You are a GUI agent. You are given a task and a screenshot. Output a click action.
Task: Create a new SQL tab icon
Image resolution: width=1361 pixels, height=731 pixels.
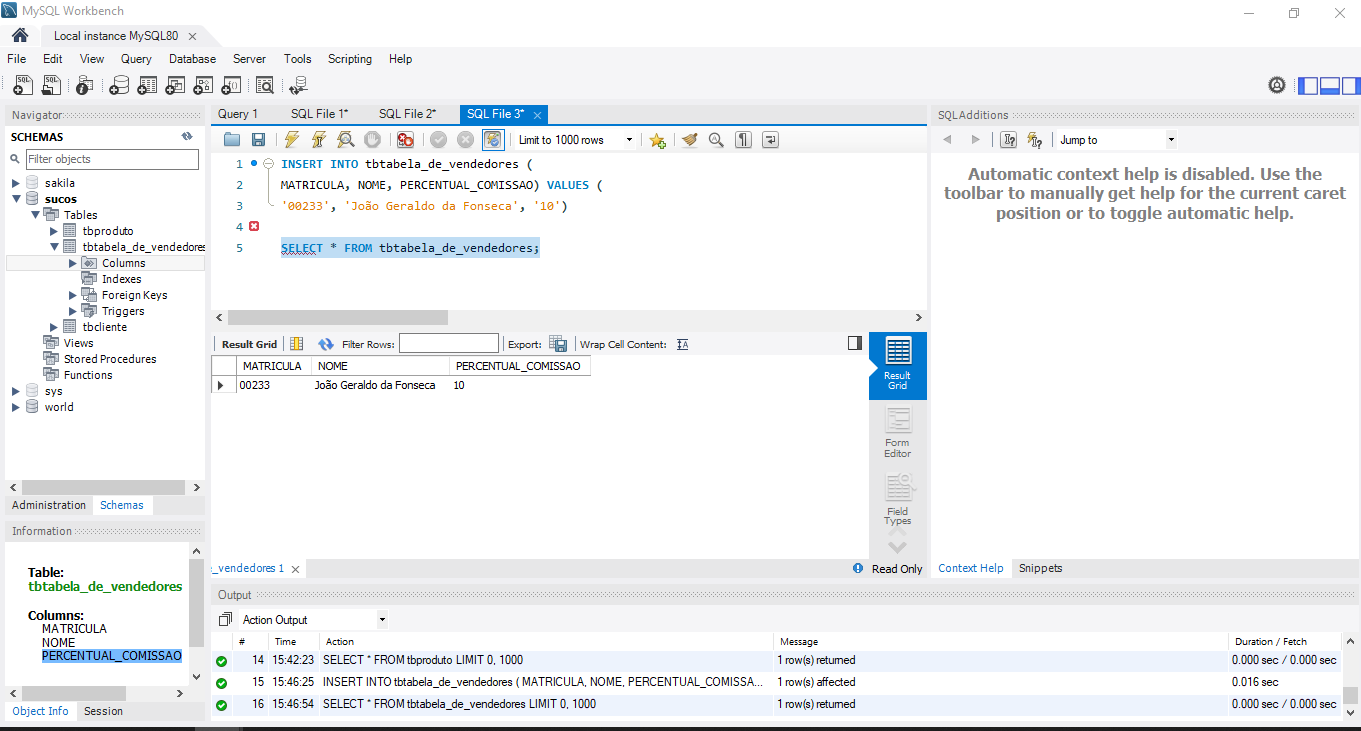point(21,85)
